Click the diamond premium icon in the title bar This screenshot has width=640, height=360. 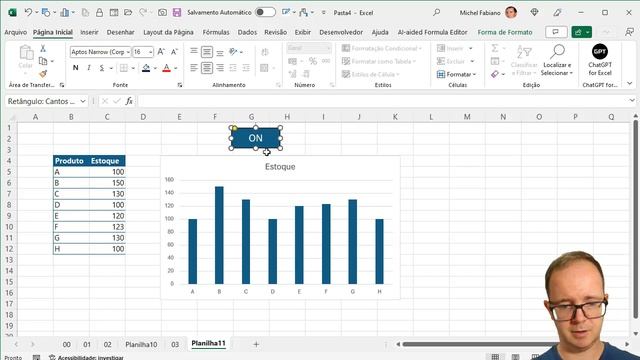click(x=534, y=13)
